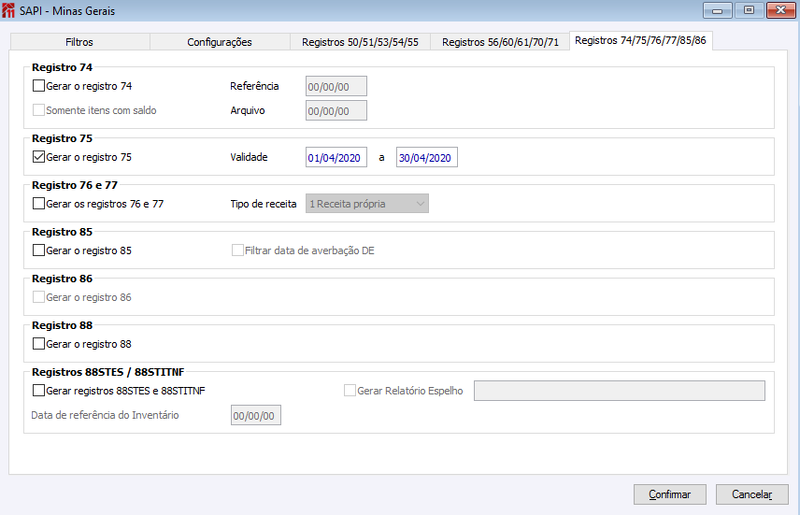The image size is (800, 515).
Task: Check Gerar os registros 76 e 77
Action: tap(39, 204)
